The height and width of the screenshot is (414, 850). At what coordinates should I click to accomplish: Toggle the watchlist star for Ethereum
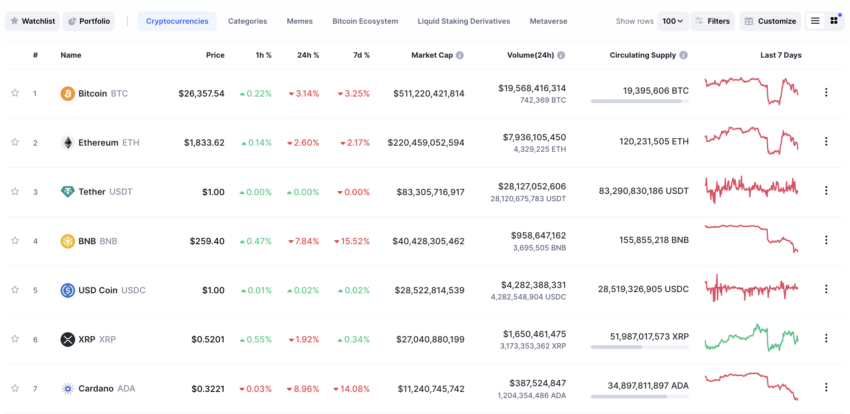(x=15, y=143)
